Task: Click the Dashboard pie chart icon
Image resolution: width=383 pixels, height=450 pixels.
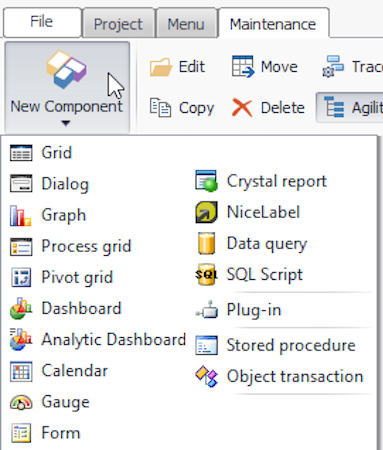Action: 21,308
